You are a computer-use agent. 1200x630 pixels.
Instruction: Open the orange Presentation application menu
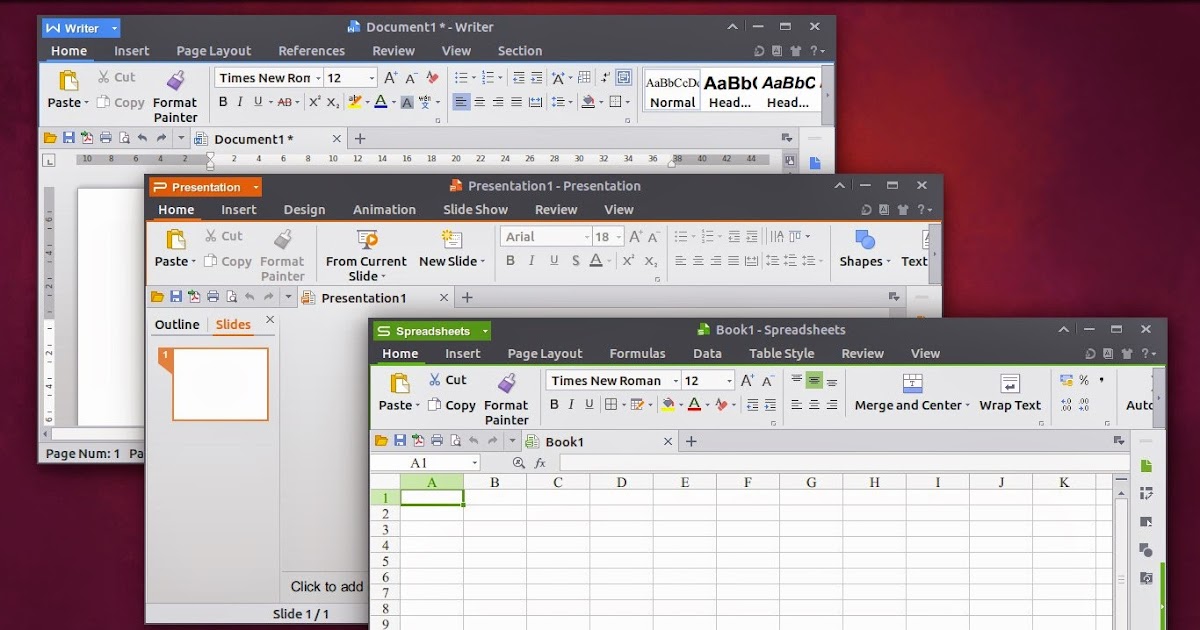tap(207, 187)
